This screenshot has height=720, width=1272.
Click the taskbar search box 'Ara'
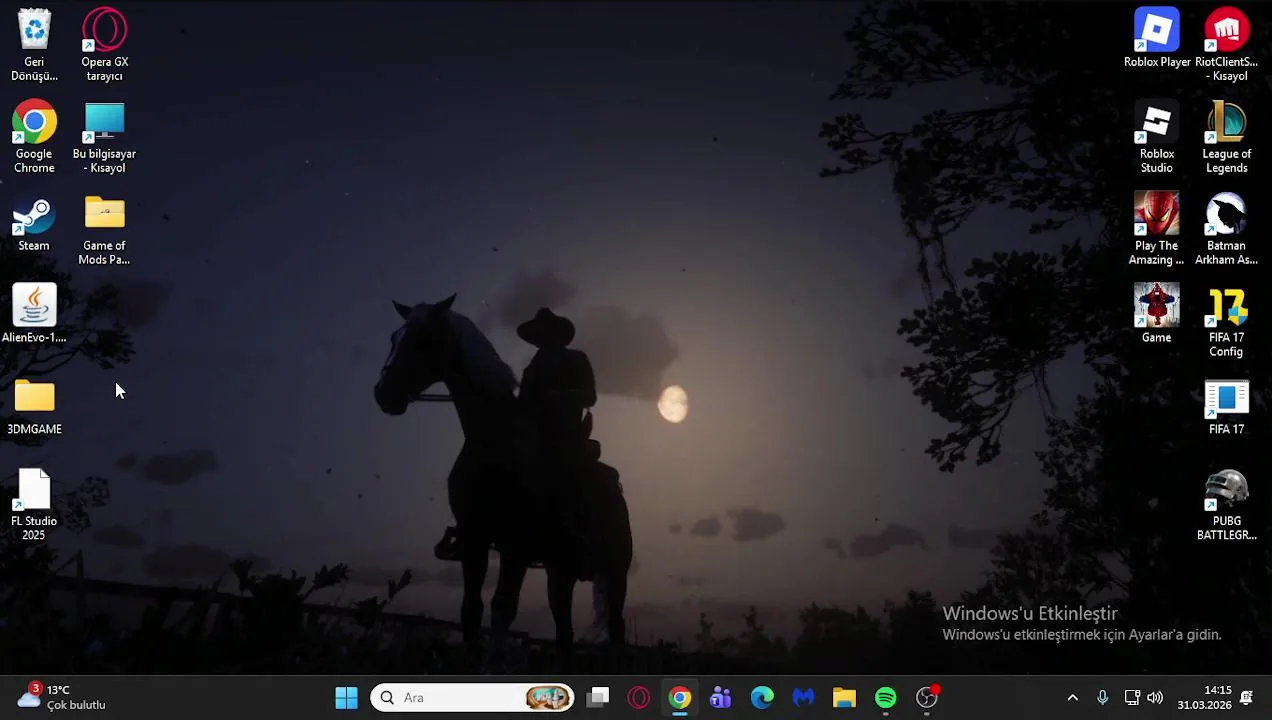coord(473,698)
